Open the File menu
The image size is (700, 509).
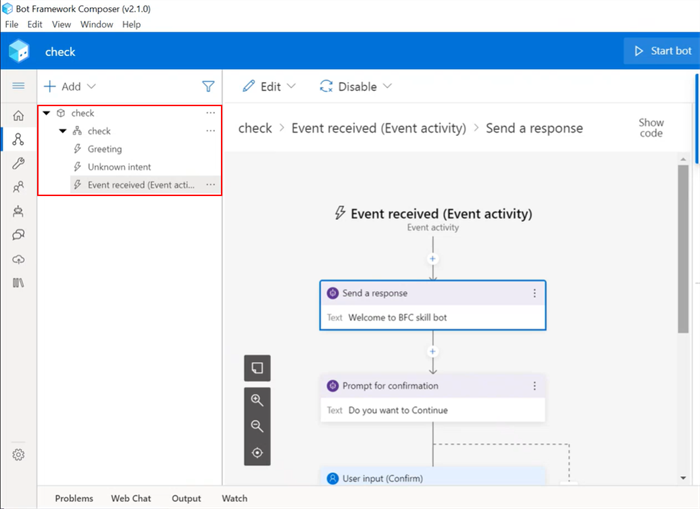tap(12, 24)
